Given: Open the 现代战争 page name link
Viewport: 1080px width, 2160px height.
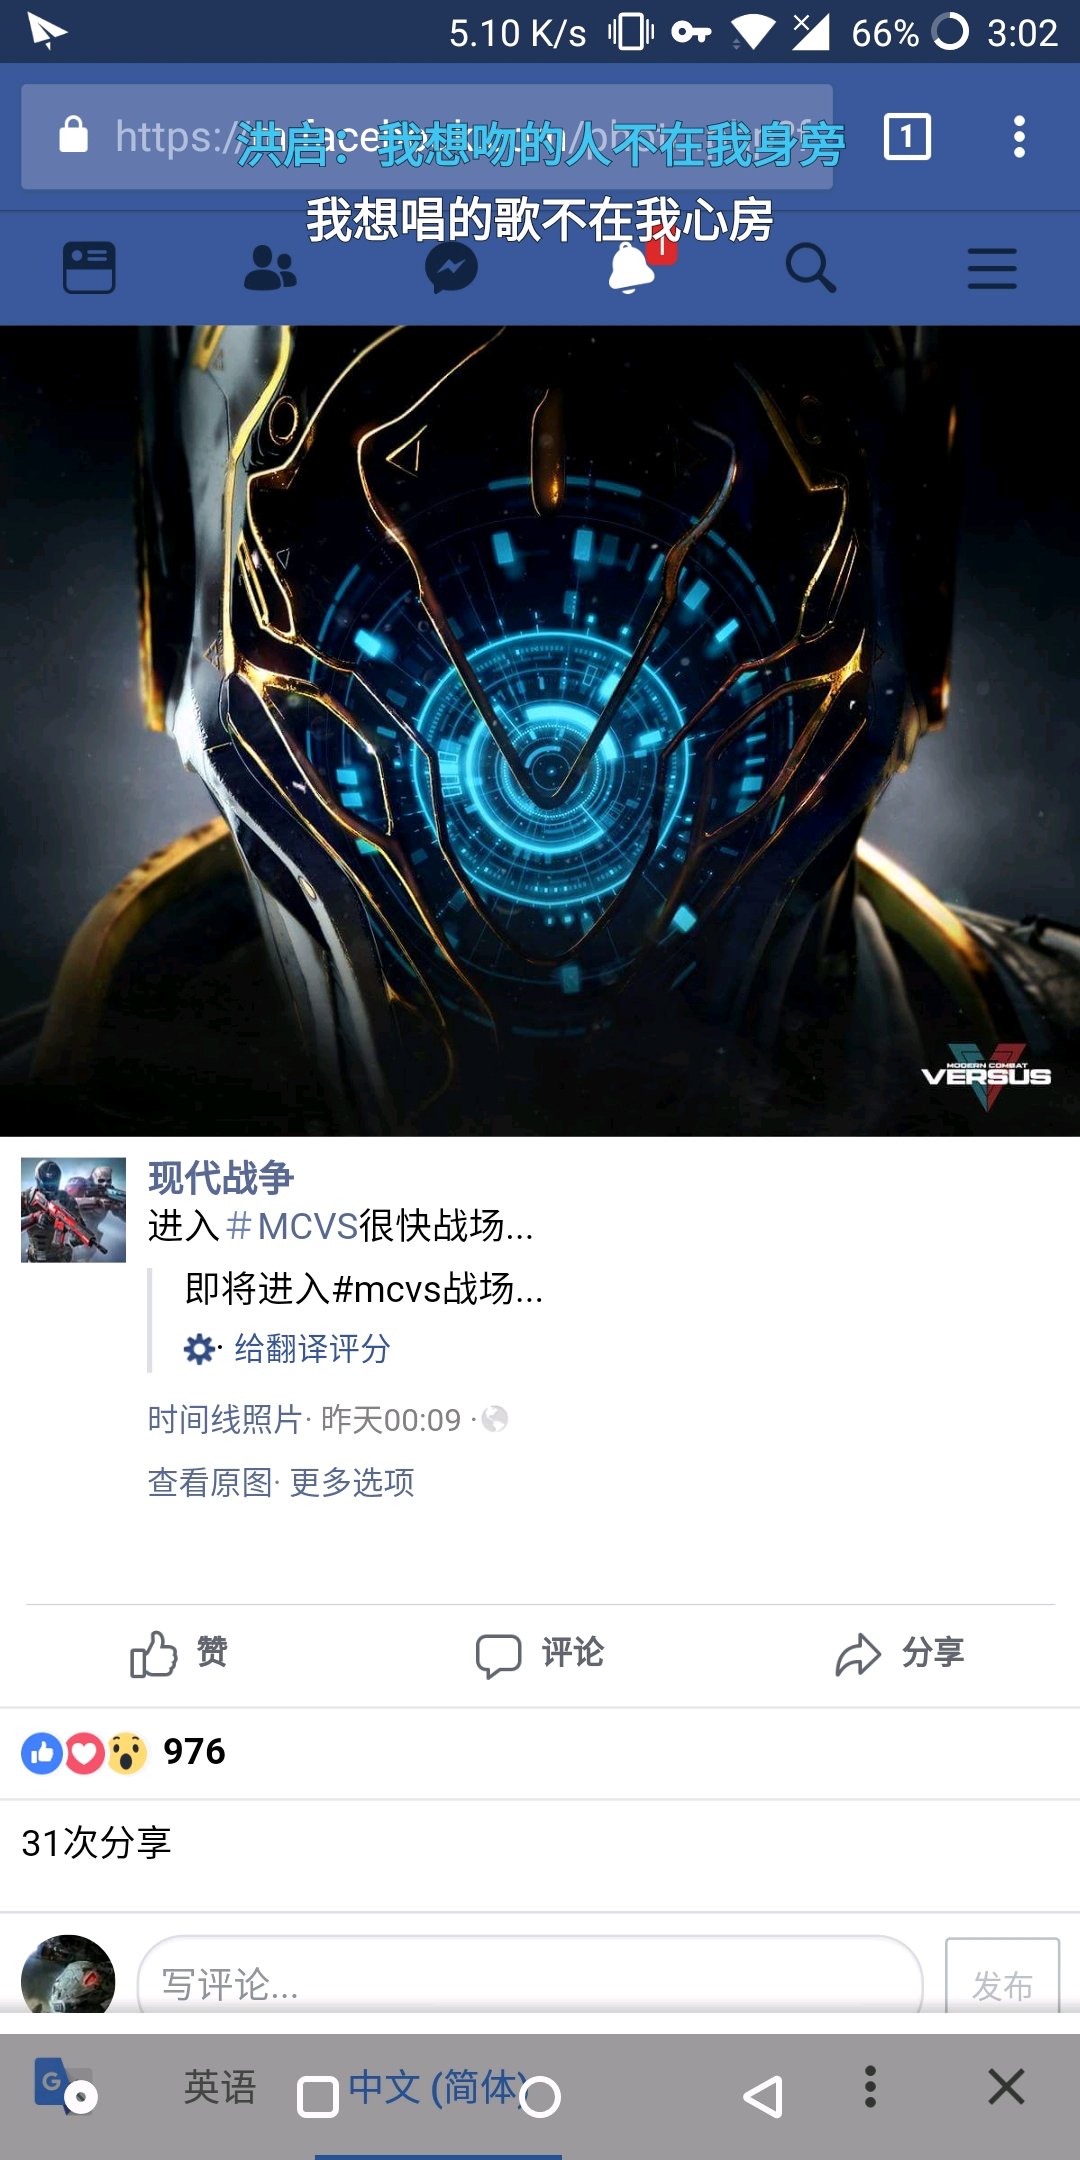Looking at the screenshot, I should tap(221, 1178).
